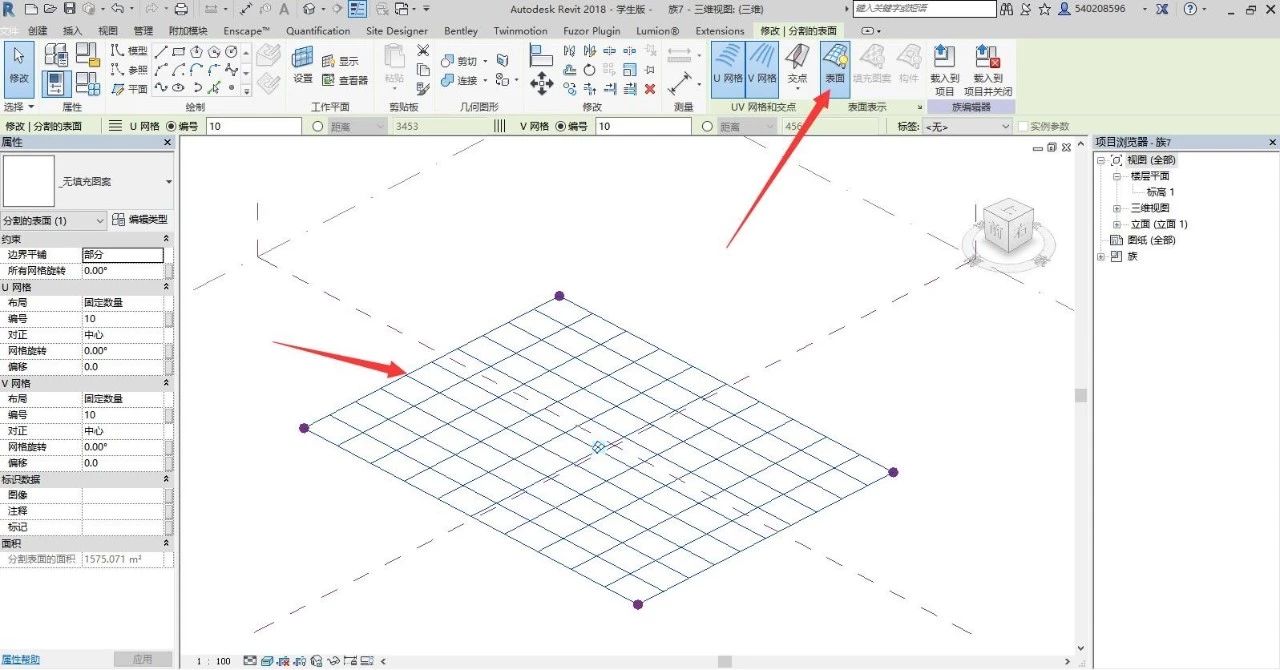Open the 设置 work plane tool
1280x670 pixels.
[x=302, y=65]
